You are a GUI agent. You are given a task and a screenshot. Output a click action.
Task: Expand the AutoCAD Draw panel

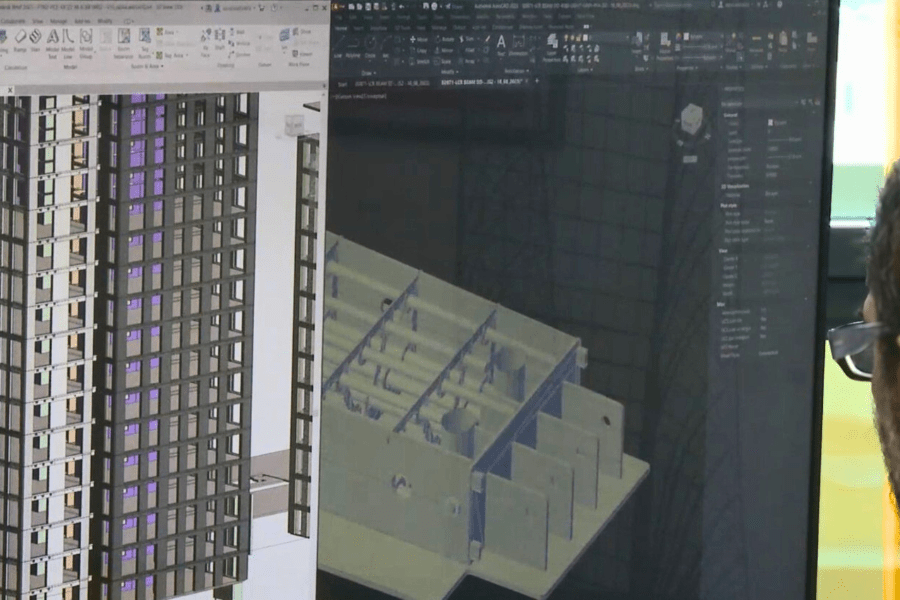click(369, 72)
